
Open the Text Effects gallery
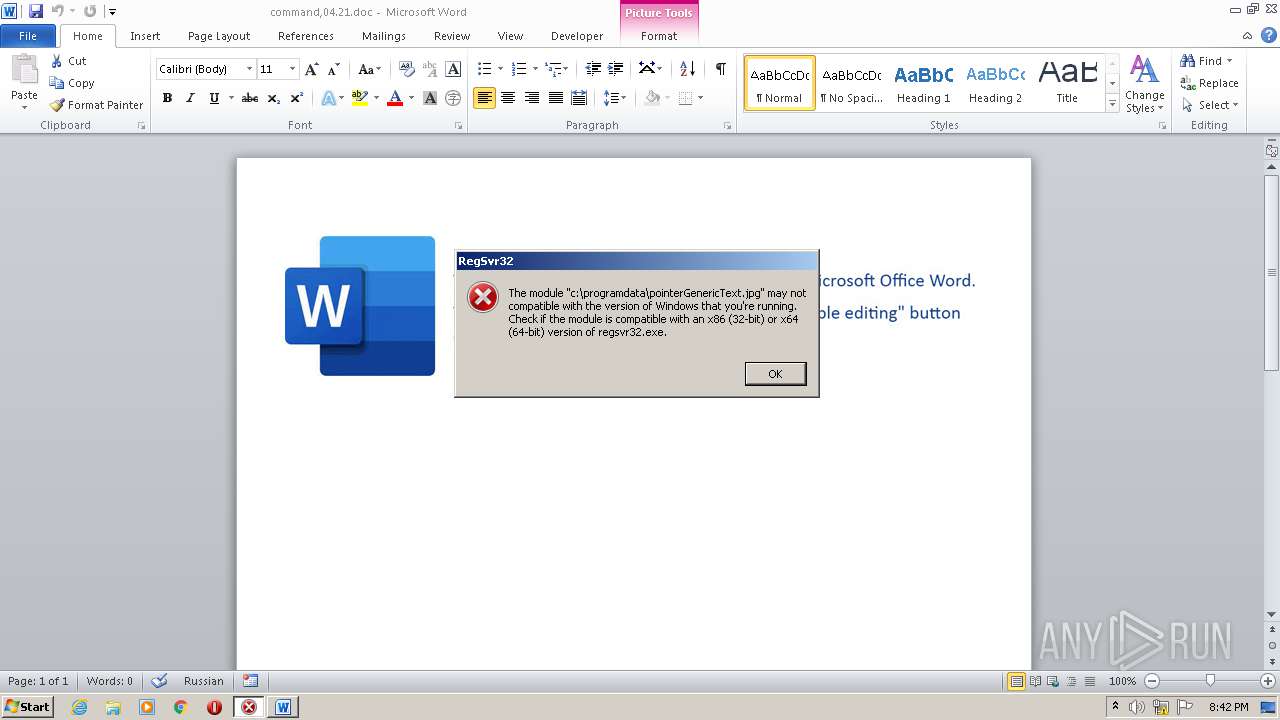pos(332,98)
